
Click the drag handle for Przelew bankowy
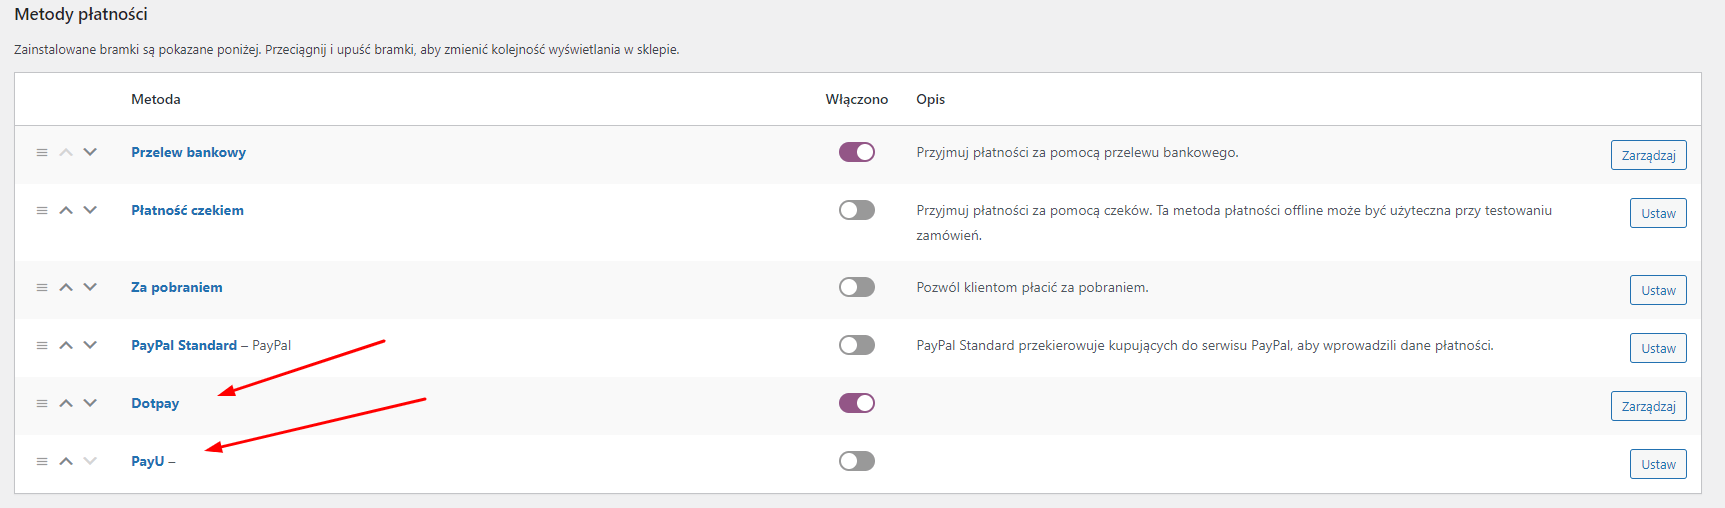pos(42,153)
